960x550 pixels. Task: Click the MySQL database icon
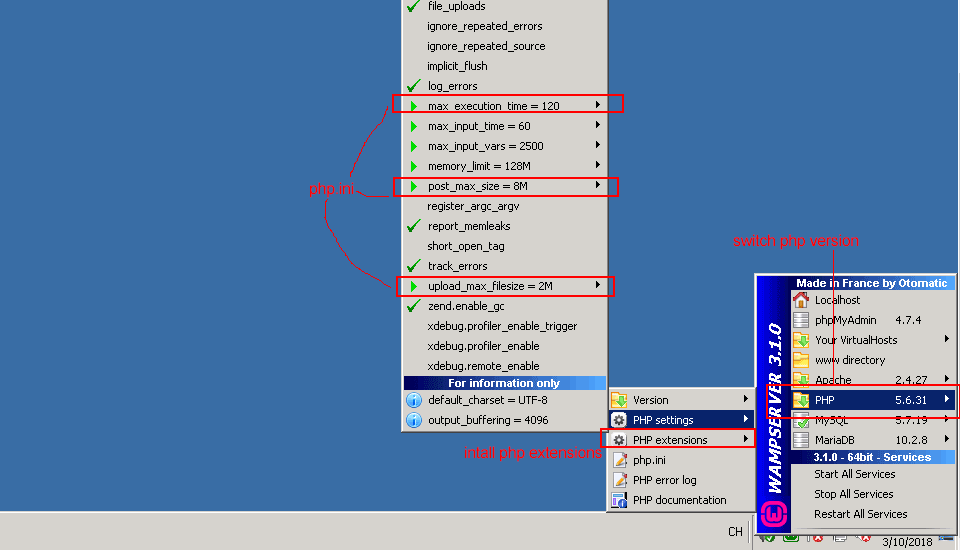(801, 420)
